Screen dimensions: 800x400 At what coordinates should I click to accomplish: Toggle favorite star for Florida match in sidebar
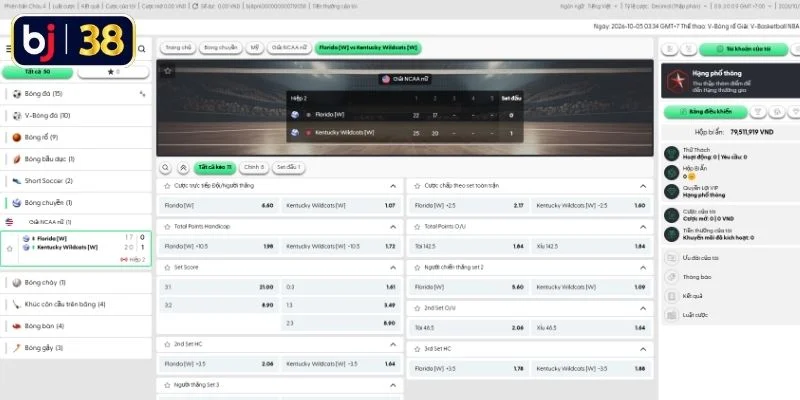9,248
